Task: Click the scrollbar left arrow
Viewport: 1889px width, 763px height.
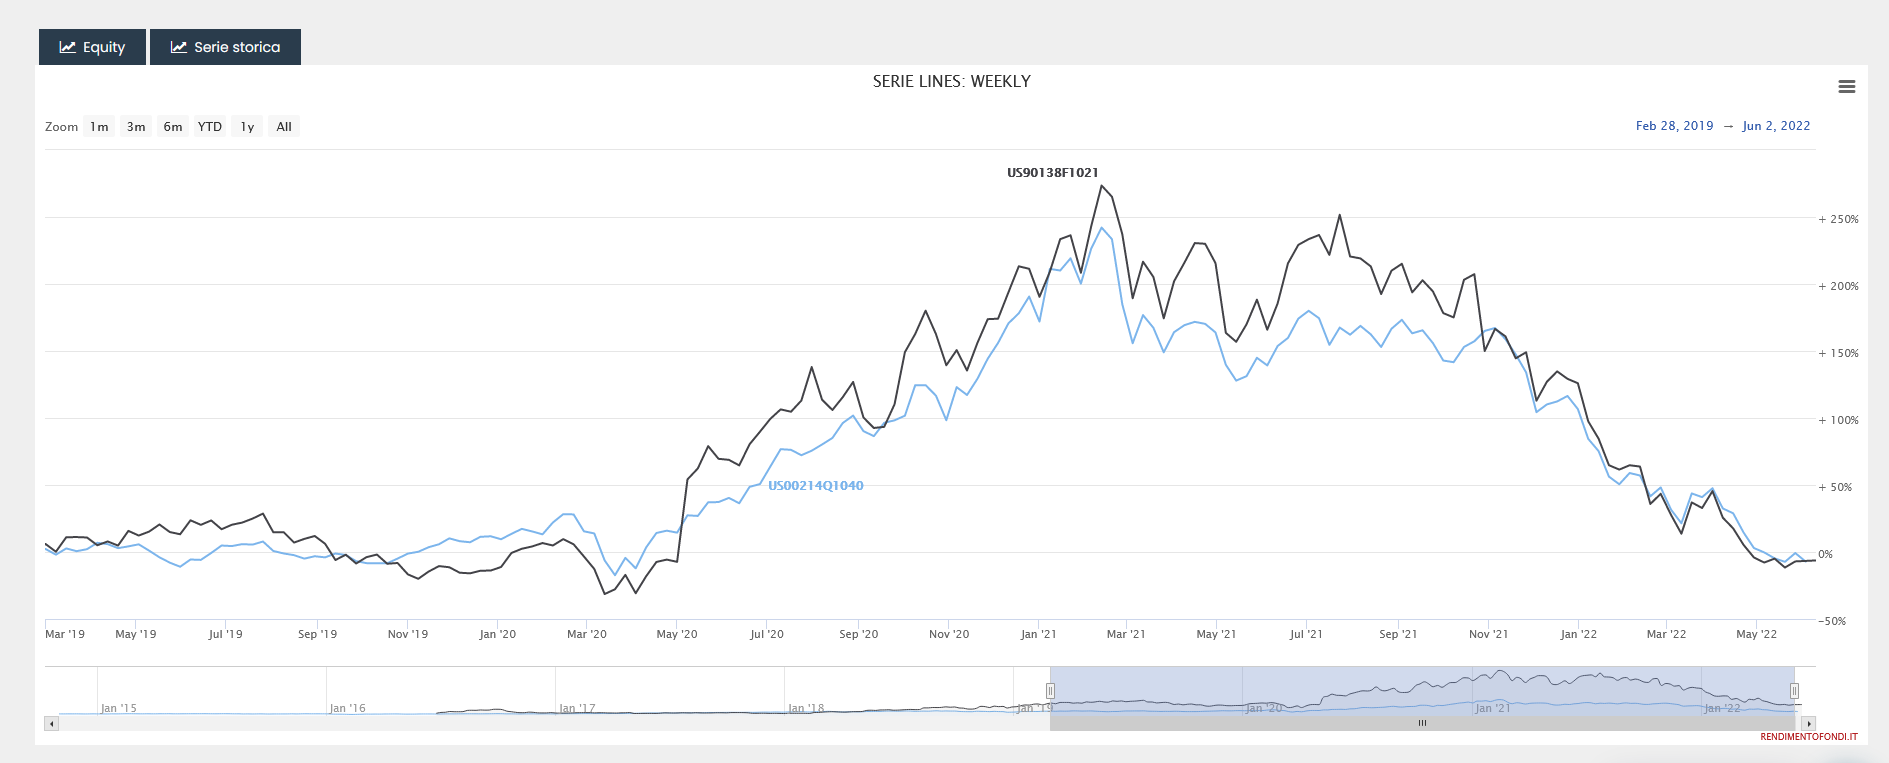Action: point(52,723)
